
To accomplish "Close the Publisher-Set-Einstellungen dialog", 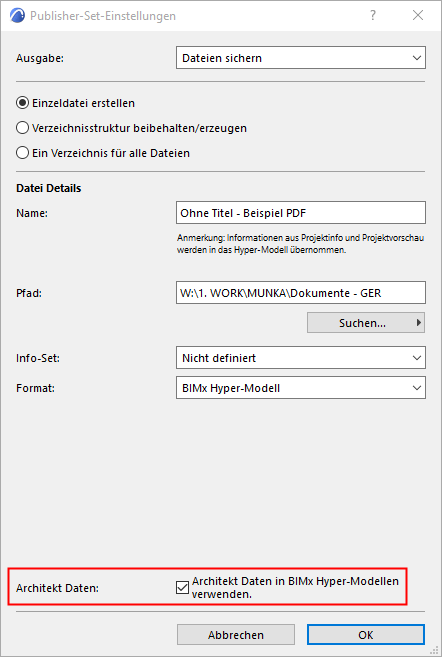I will tap(418, 16).
